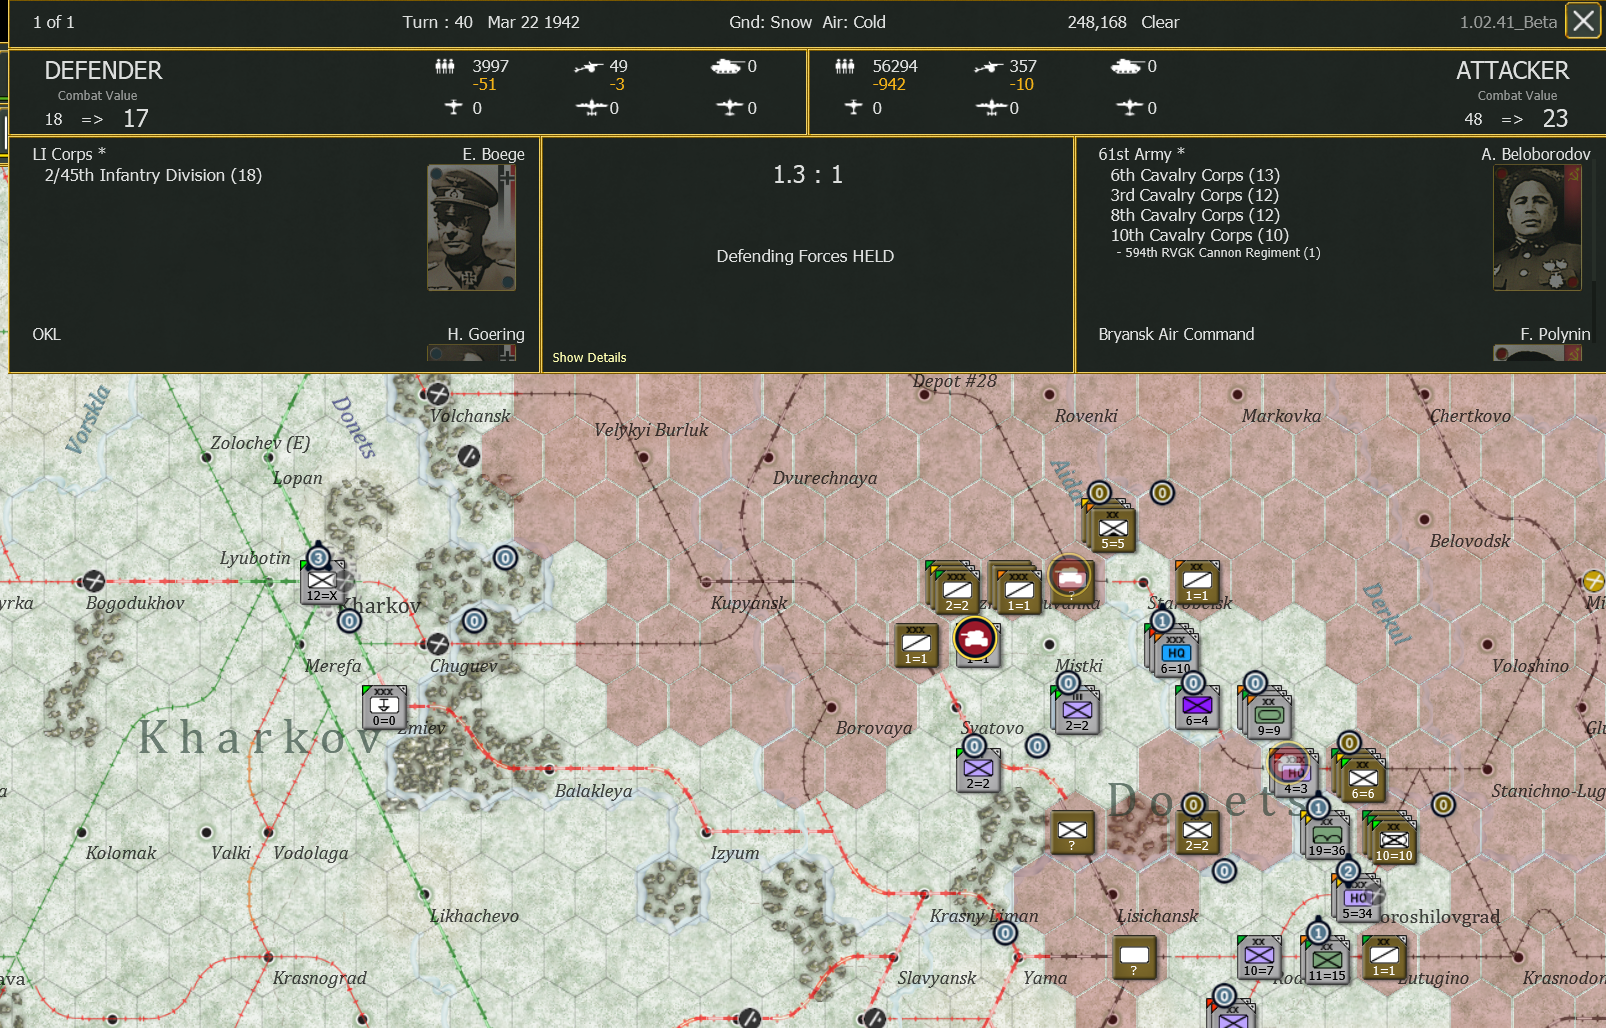Viewport: 1606px width, 1028px height.
Task: Select the 11=15 unit counter
Action: 1326,960
